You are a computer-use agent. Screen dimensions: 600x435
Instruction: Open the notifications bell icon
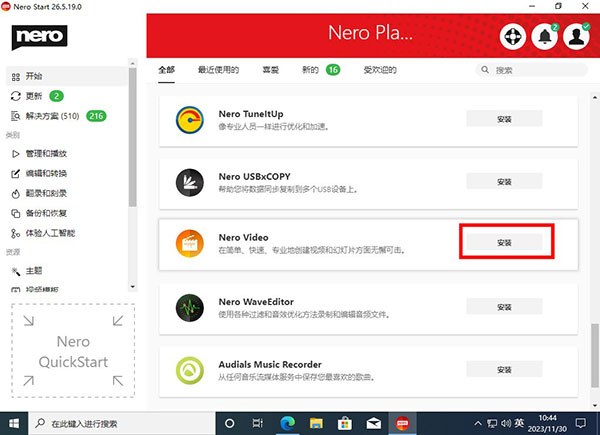click(545, 37)
